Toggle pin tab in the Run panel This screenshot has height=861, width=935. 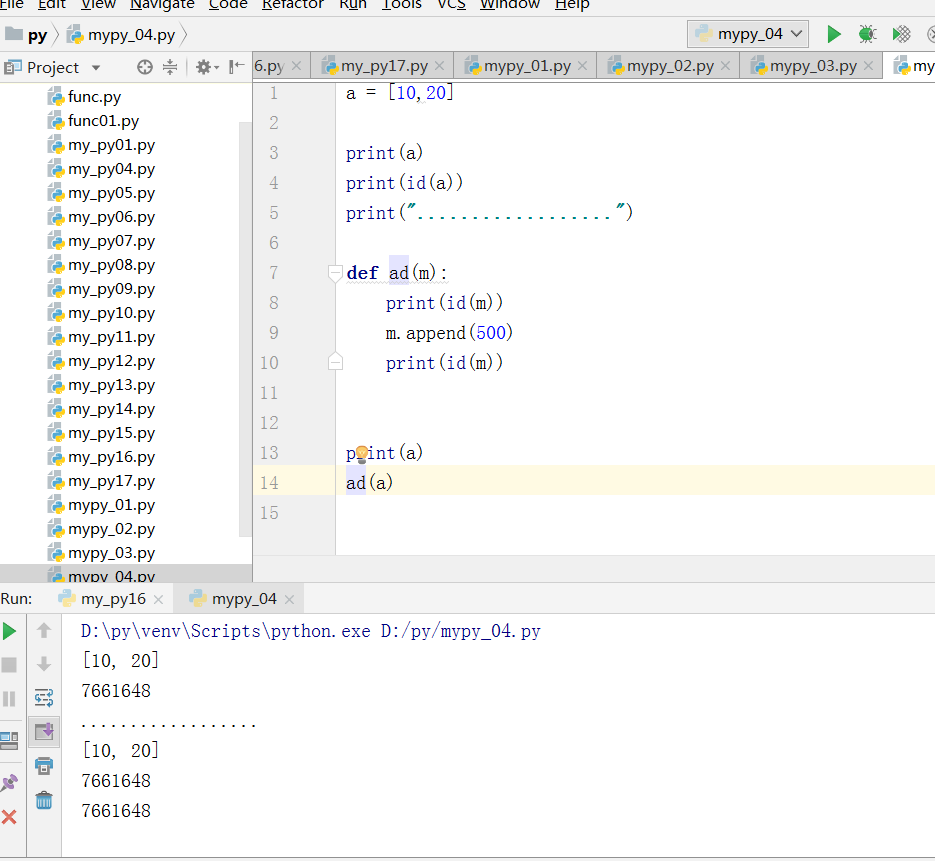(9, 783)
